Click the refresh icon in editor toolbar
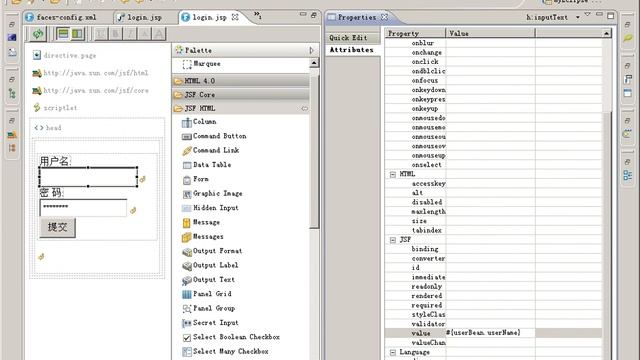This screenshot has height=360, width=640. [38, 34]
